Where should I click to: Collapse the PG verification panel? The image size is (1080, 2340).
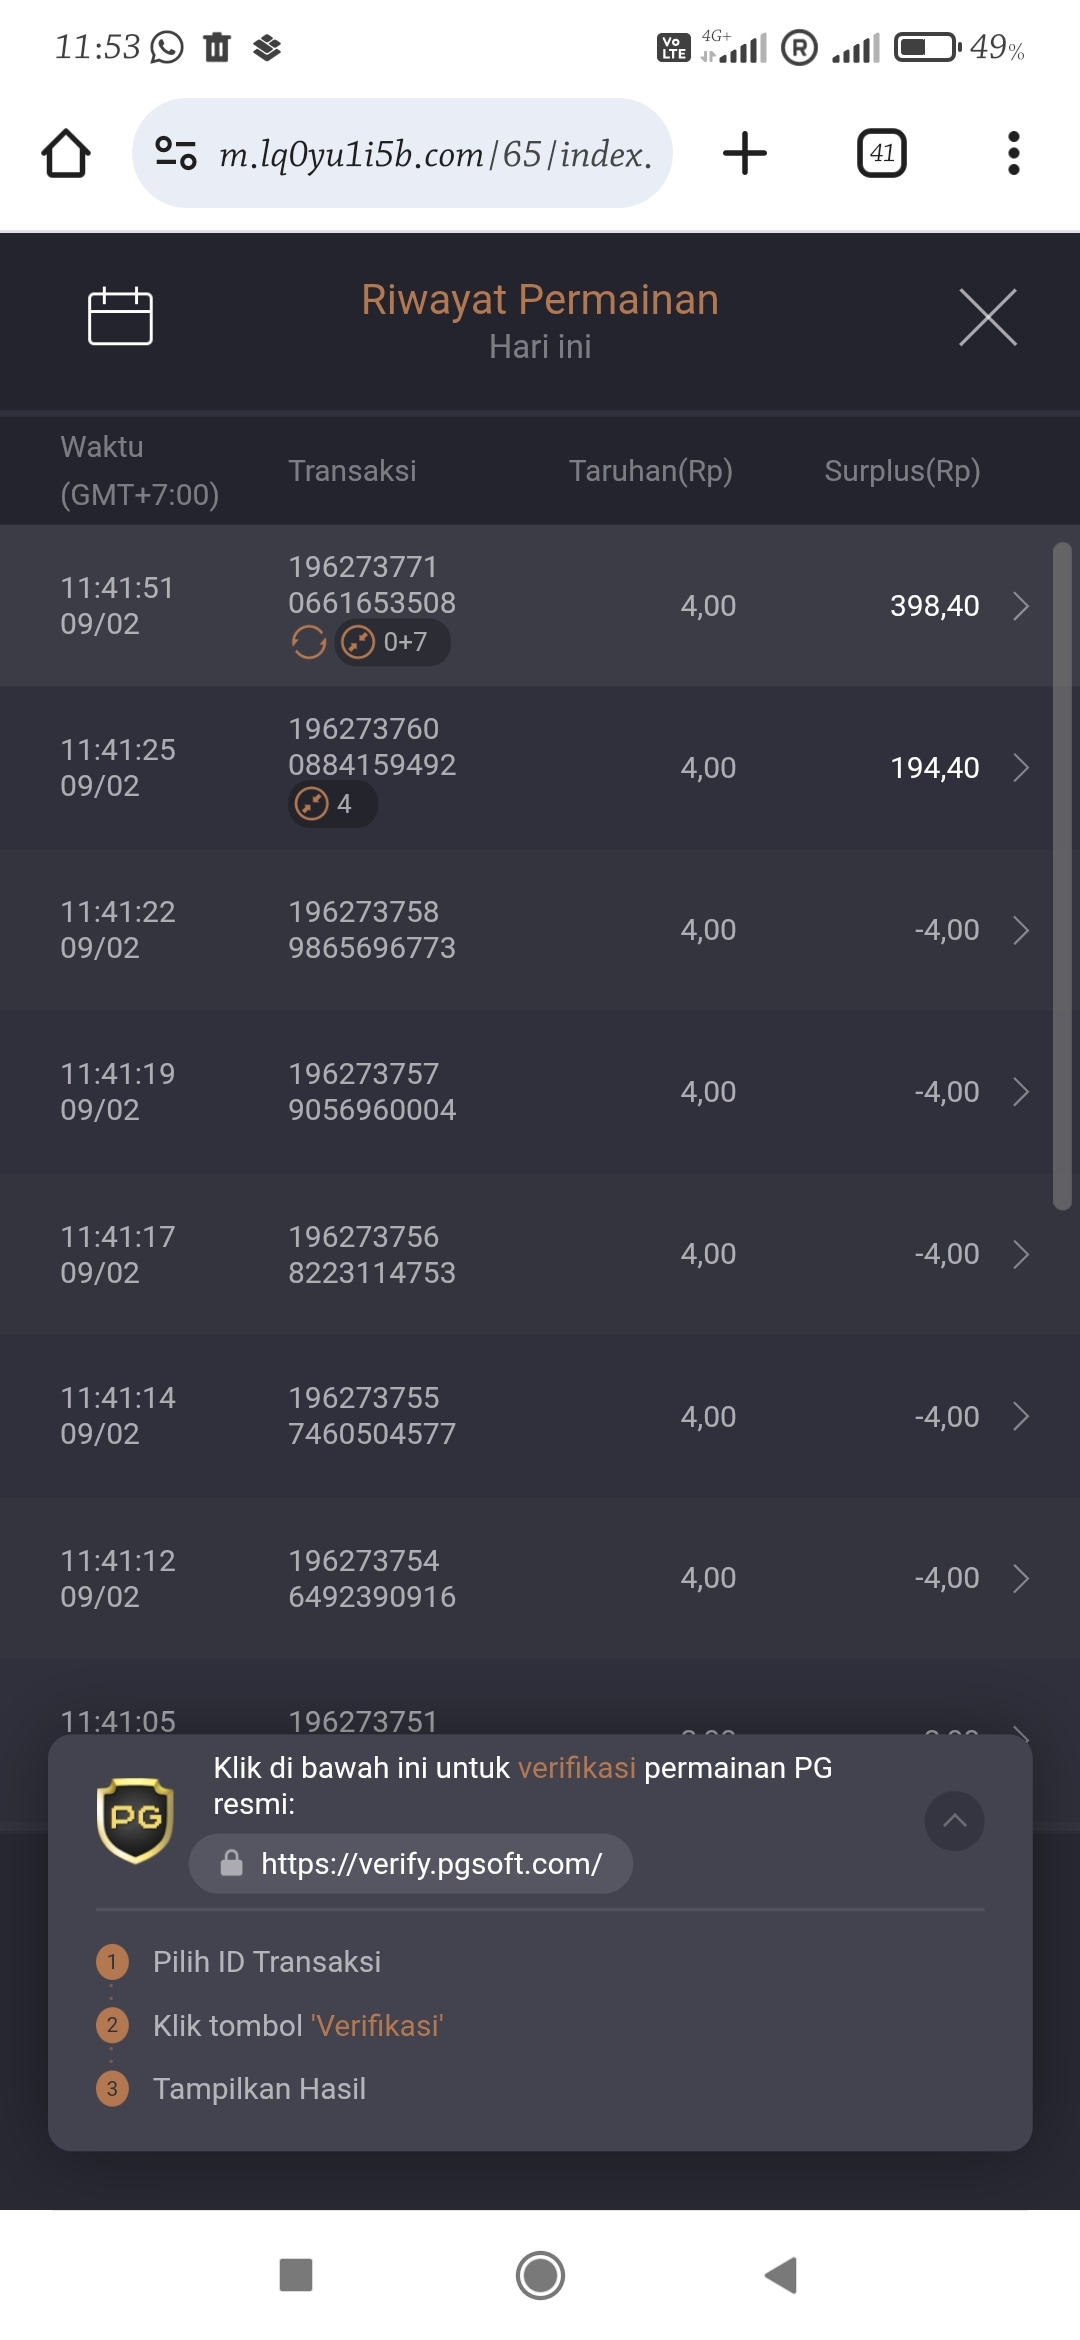point(954,1821)
